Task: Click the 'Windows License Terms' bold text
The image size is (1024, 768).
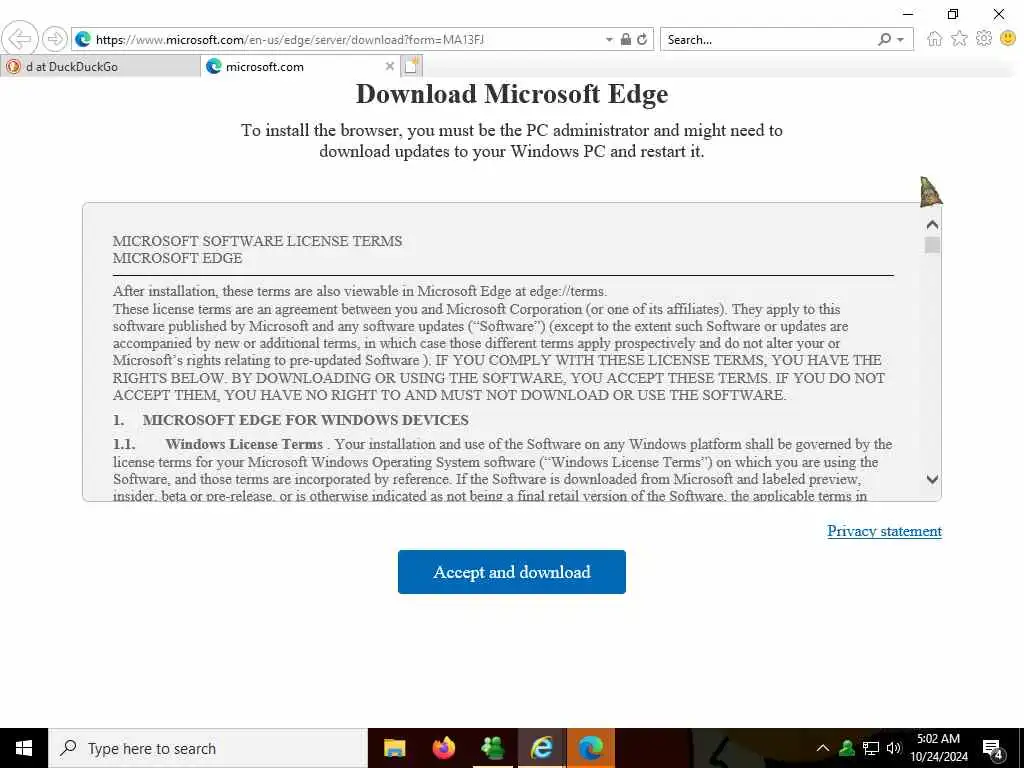Action: coord(244,444)
